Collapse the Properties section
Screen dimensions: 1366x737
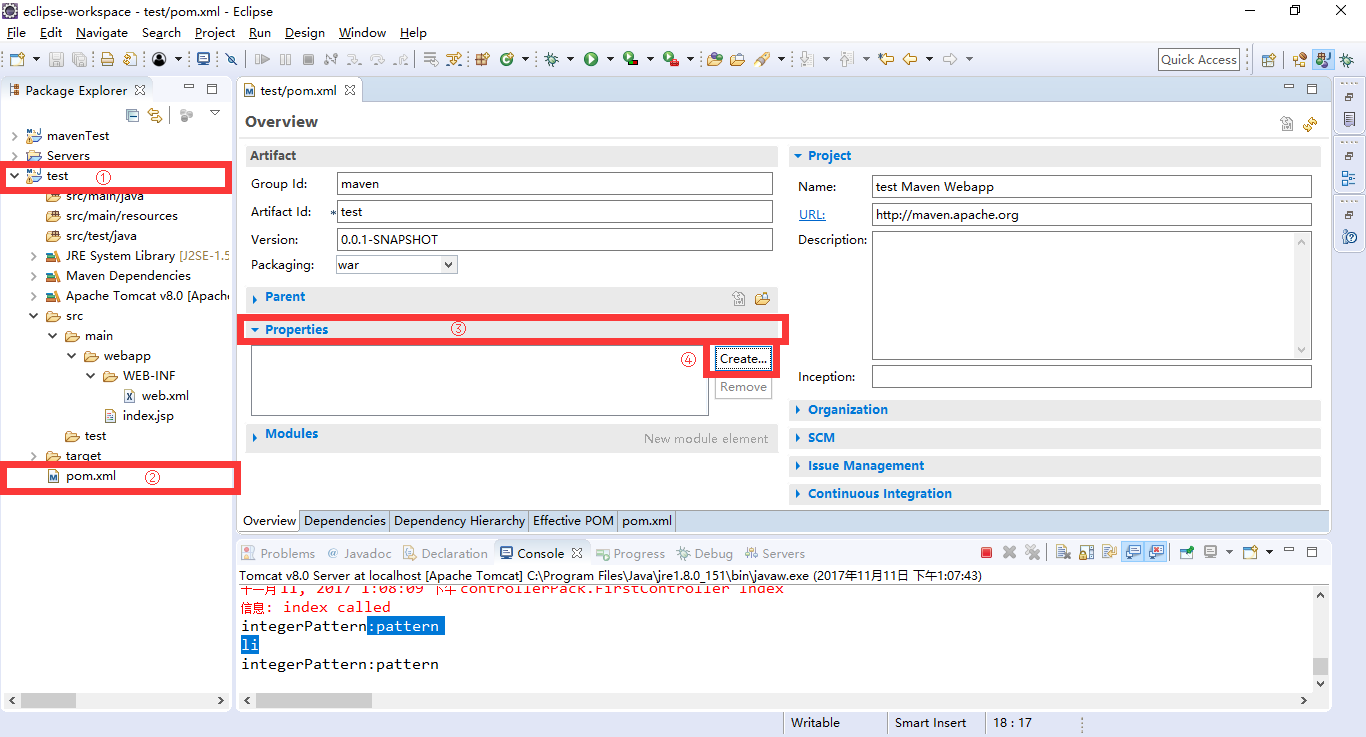pos(255,330)
